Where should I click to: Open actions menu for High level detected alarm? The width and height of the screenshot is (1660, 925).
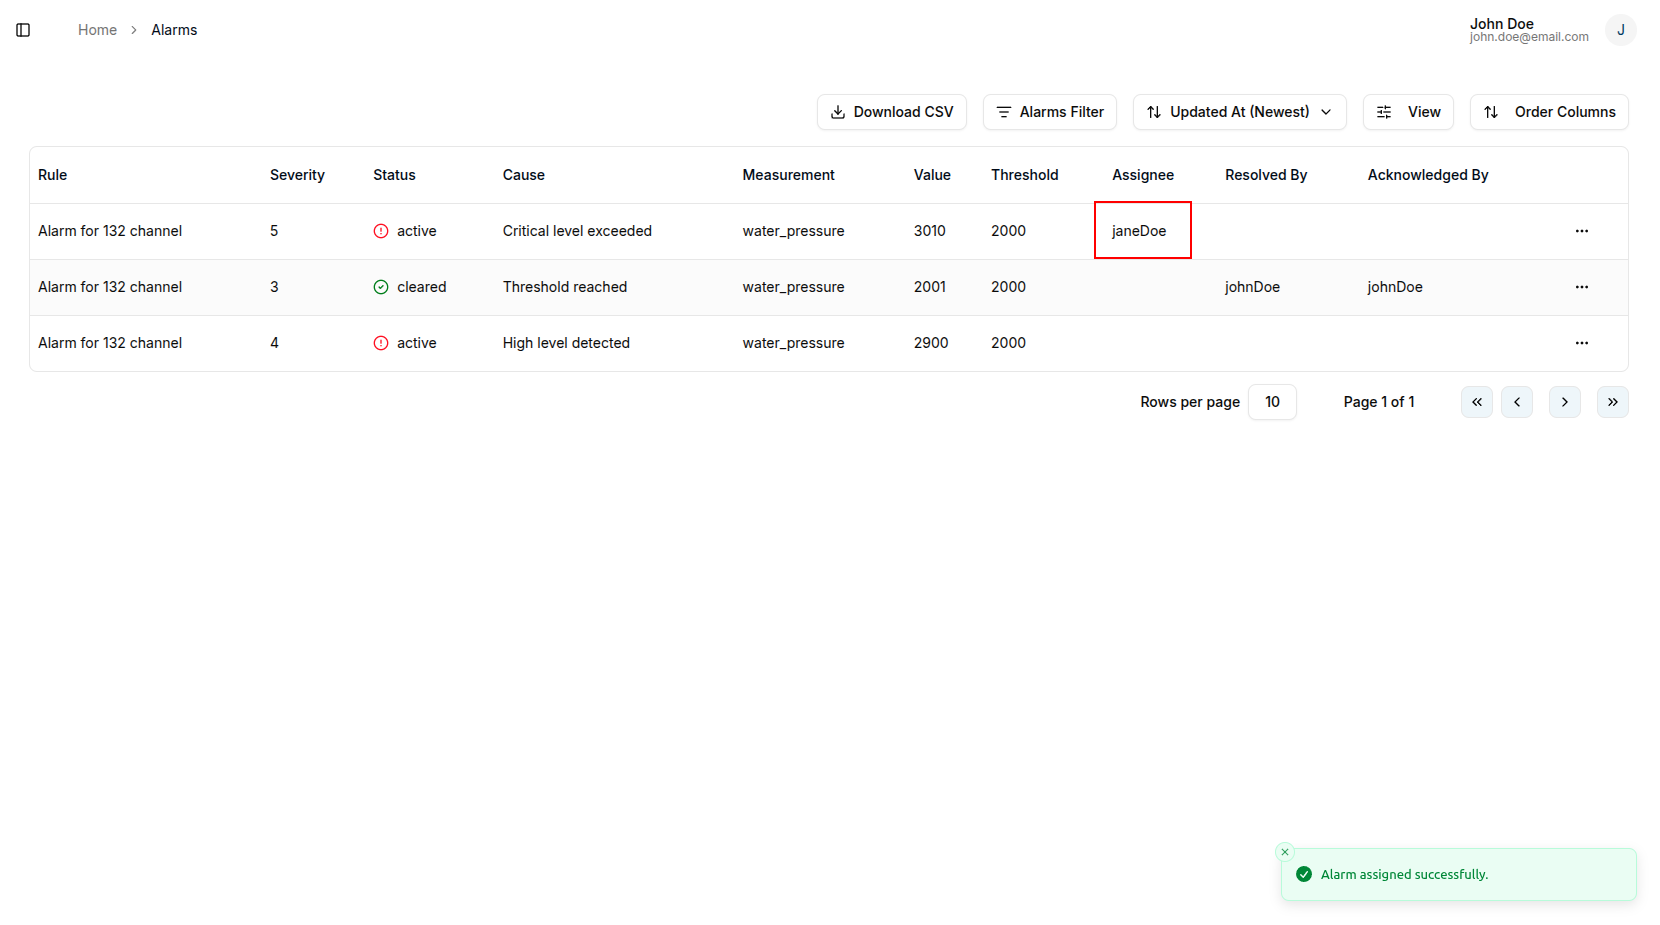[1581, 343]
